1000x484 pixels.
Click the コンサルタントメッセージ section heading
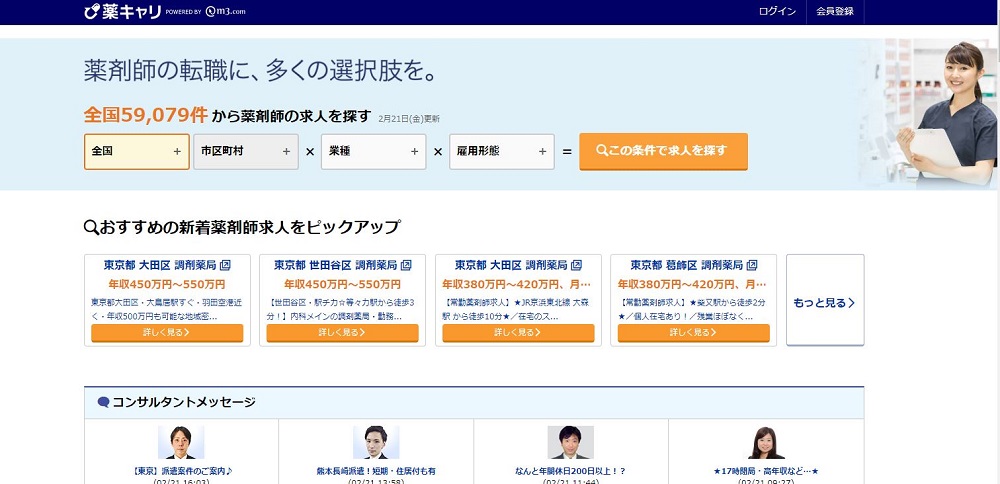(x=184, y=402)
